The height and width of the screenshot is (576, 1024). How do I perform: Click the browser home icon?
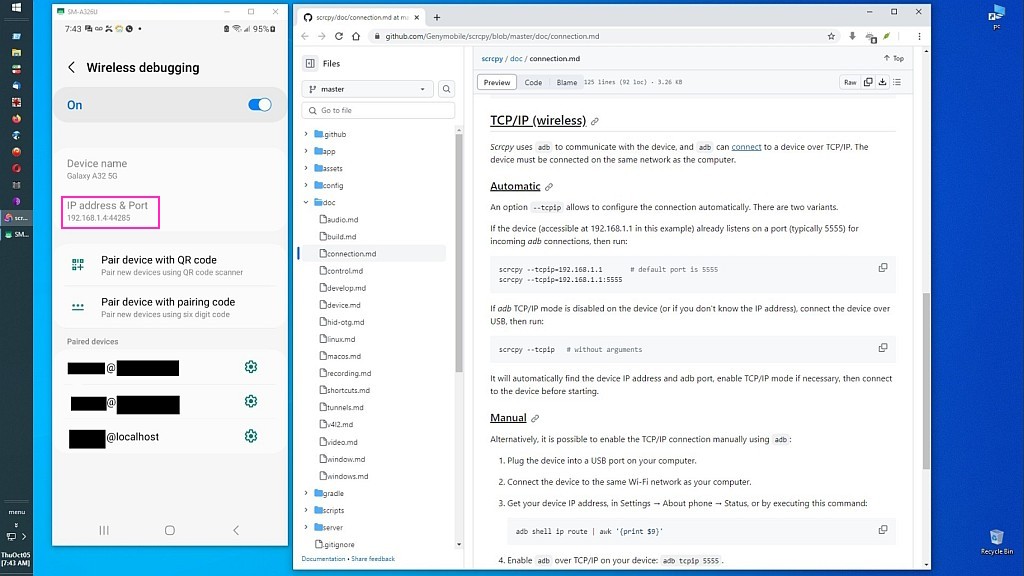tap(356, 37)
